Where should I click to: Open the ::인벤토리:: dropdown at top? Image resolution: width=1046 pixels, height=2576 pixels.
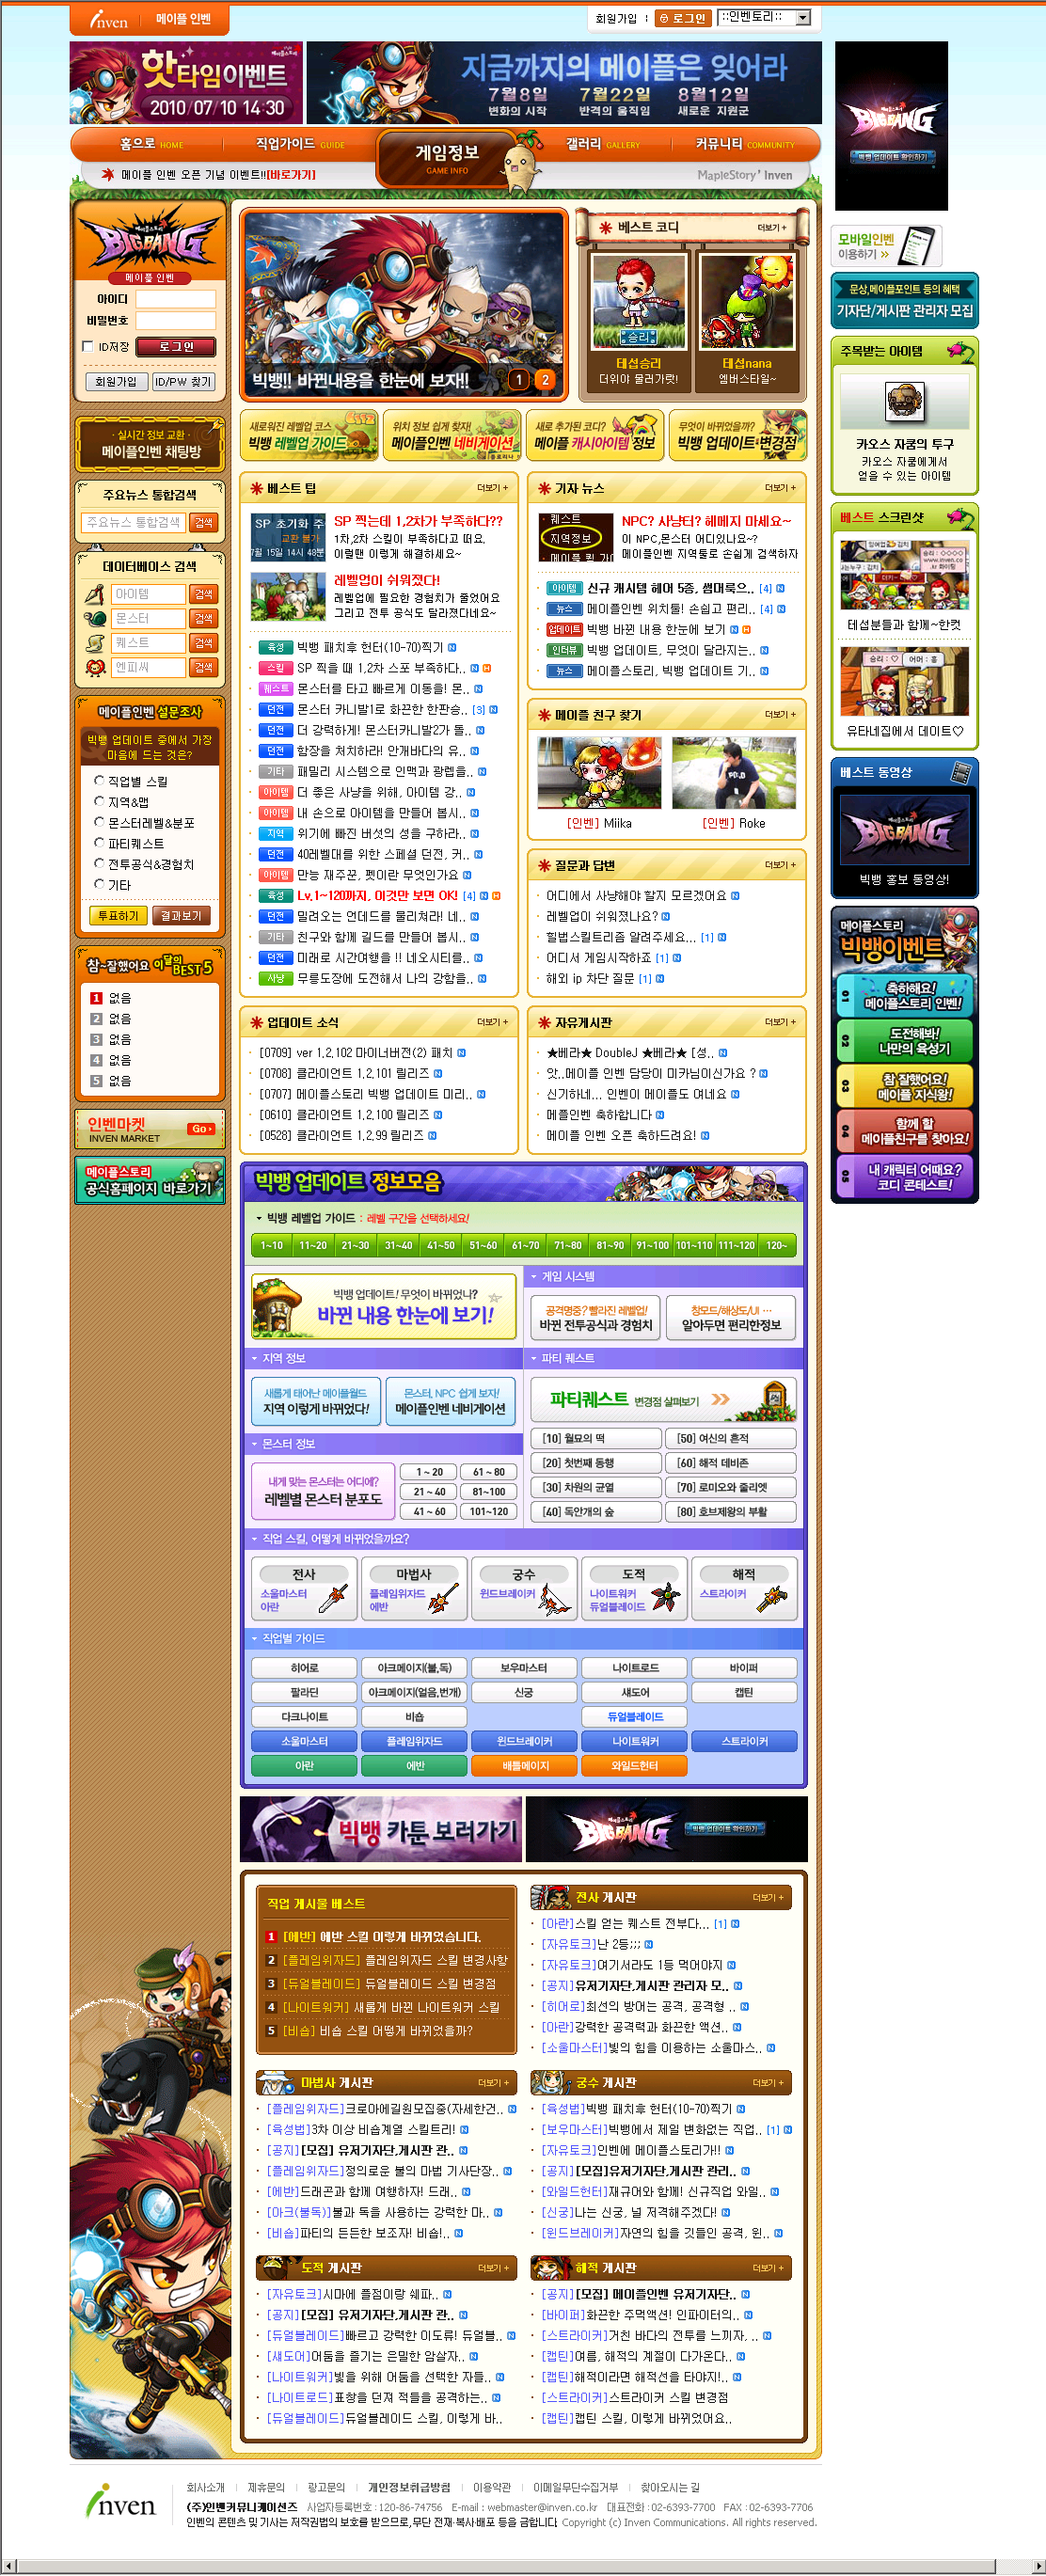764,17
